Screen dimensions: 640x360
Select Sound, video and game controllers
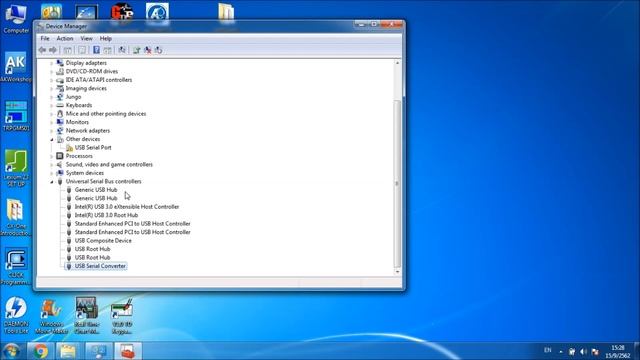pyautogui.click(x=109, y=164)
